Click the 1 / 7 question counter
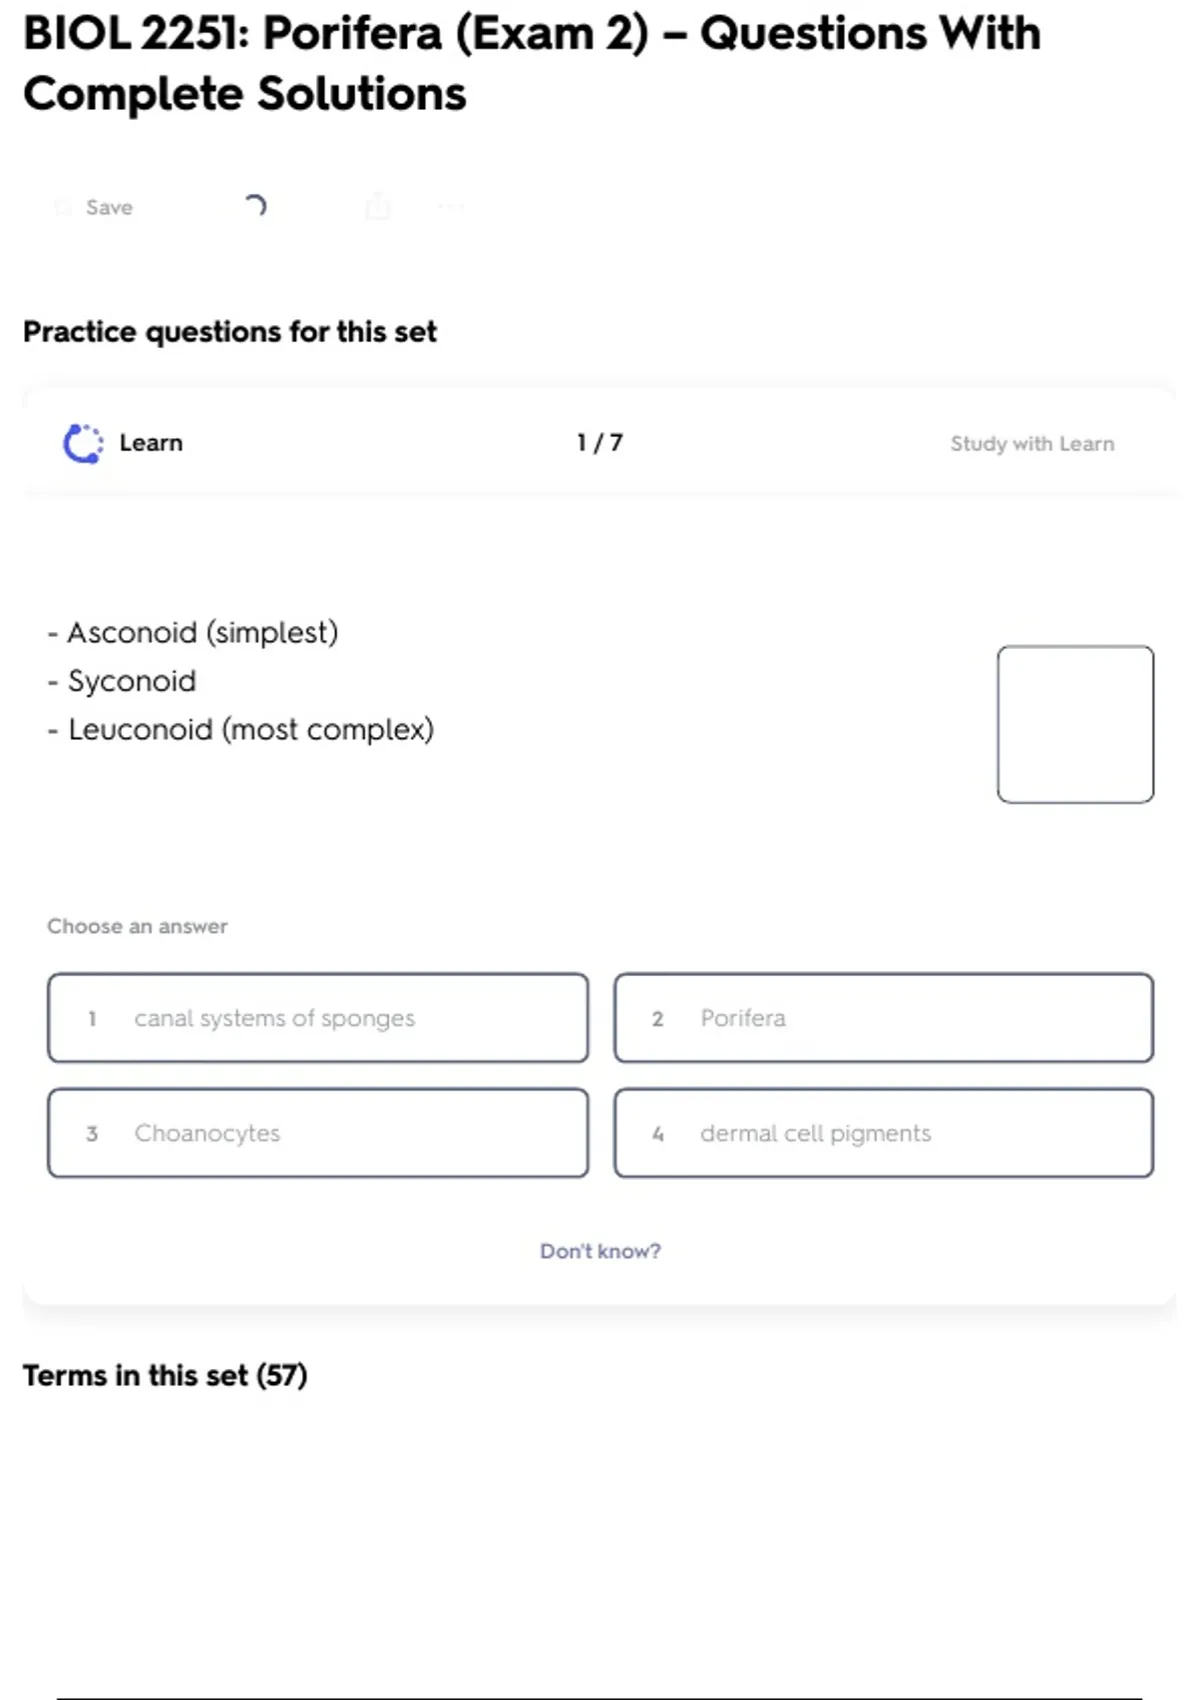Screen dimensions: 1200x1700 point(600,443)
